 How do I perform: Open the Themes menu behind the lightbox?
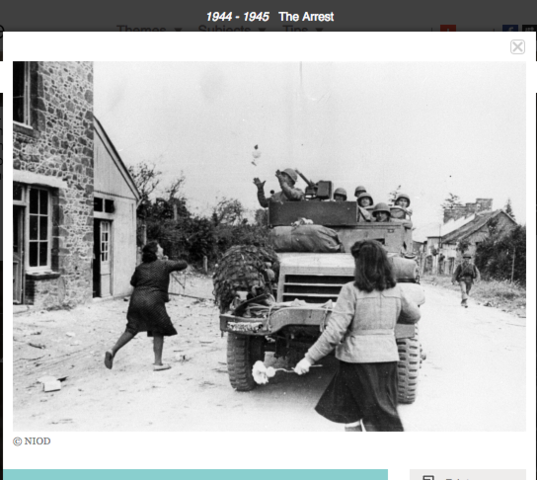coord(149,29)
